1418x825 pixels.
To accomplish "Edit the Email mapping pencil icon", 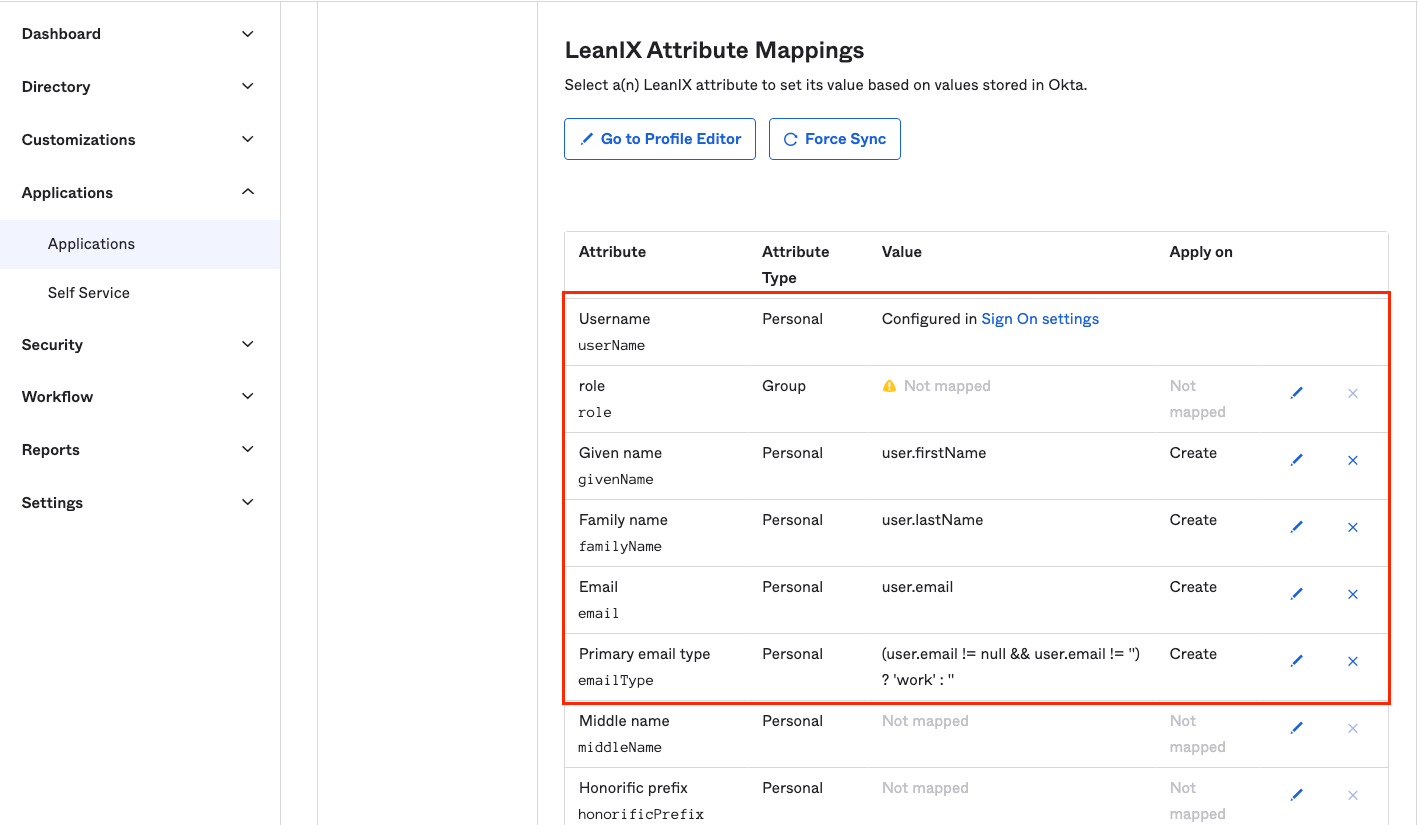I will point(1297,595).
